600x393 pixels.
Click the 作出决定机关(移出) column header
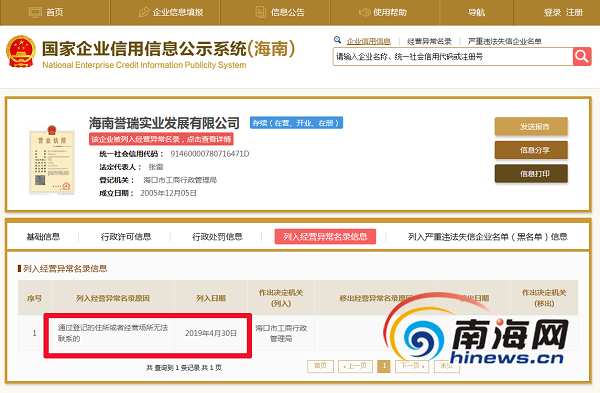(544, 298)
